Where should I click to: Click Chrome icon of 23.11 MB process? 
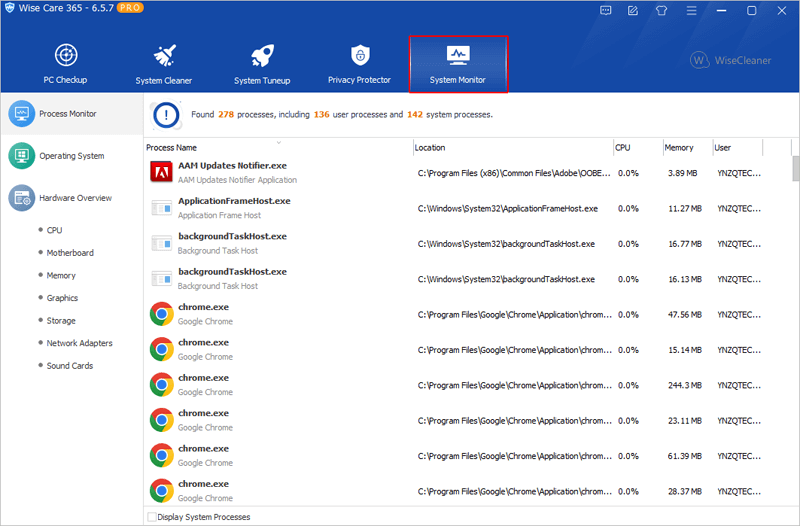coord(161,420)
